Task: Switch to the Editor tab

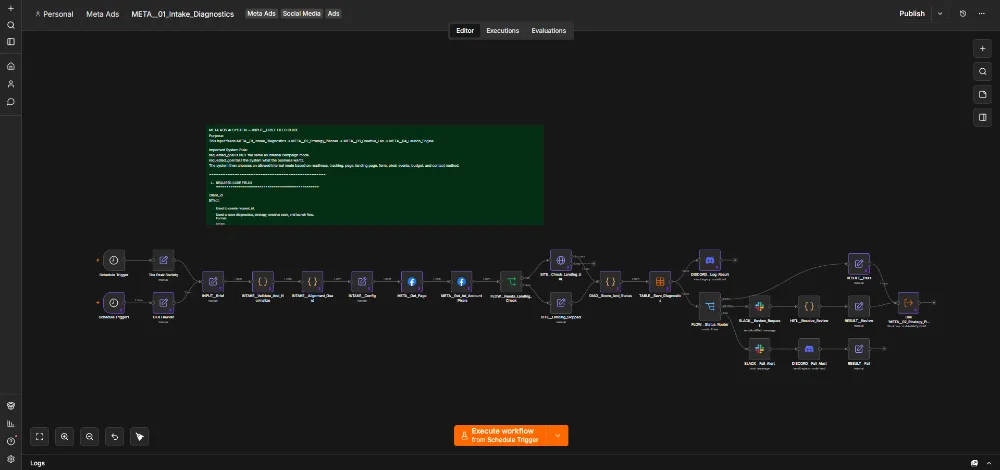Action: (x=465, y=31)
